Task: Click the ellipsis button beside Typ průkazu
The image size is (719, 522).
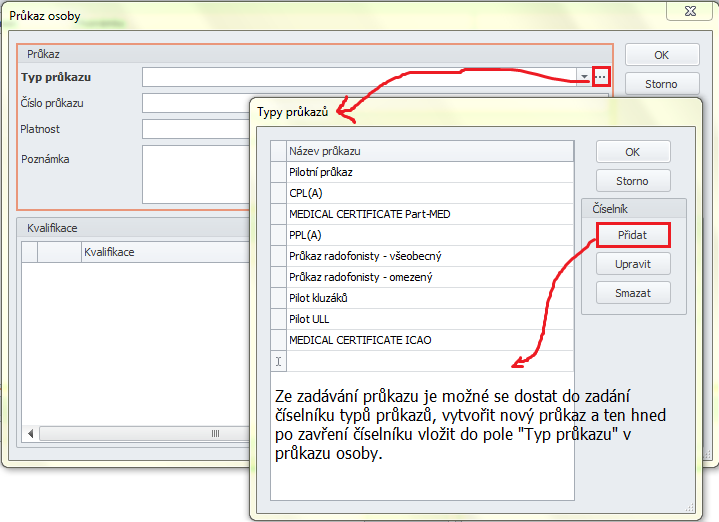Action: pyautogui.click(x=600, y=76)
